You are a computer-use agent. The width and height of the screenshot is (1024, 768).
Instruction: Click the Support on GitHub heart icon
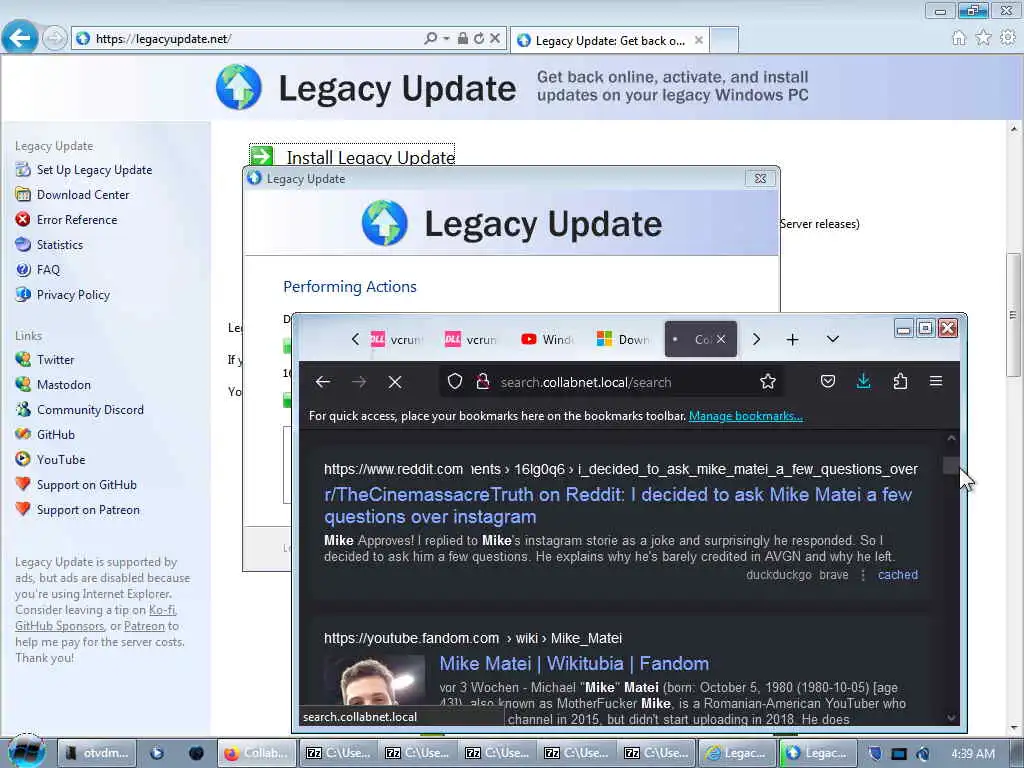(x=23, y=485)
